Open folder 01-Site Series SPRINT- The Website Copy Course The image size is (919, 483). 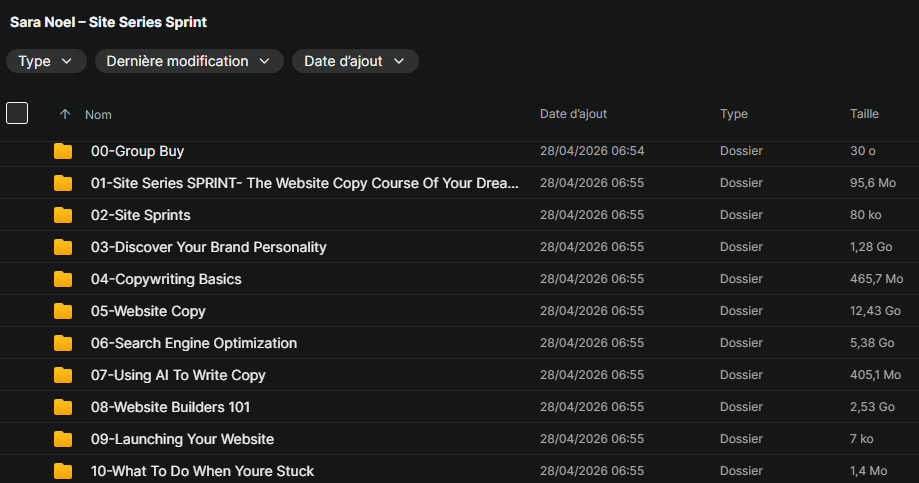tap(305, 183)
